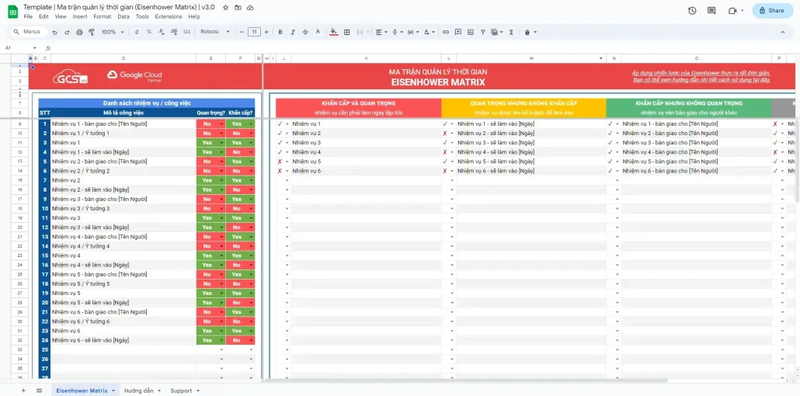
Task: Open the Extensions menu
Action: click(x=168, y=16)
